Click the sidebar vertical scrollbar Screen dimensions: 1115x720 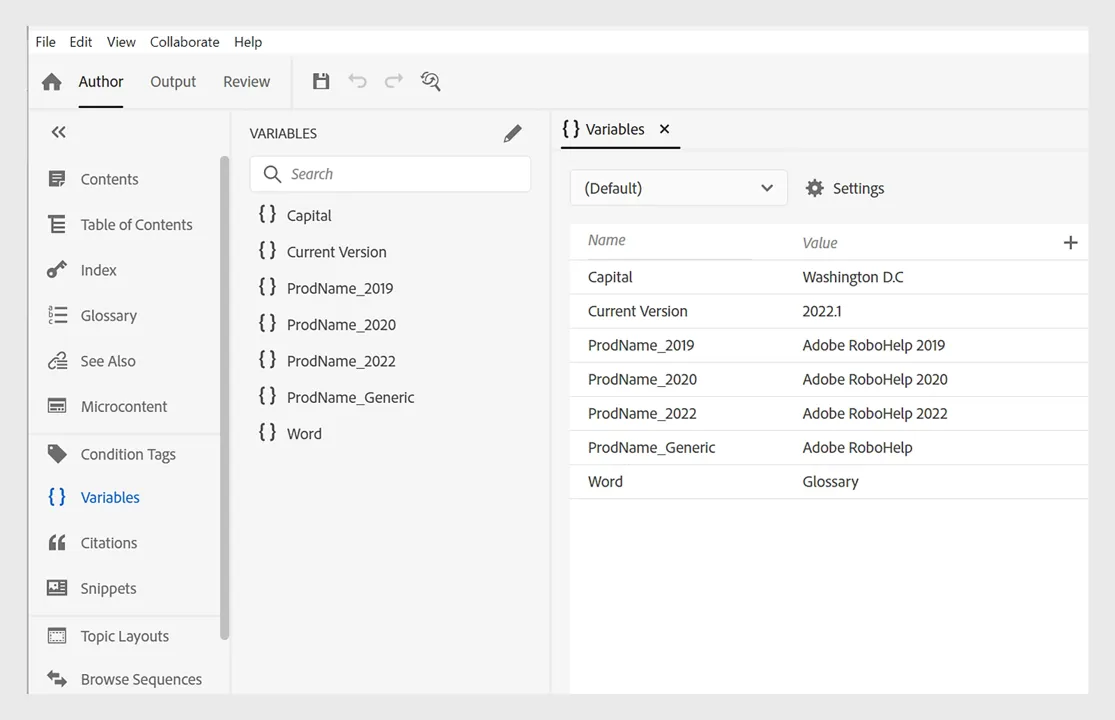[x=225, y=398]
